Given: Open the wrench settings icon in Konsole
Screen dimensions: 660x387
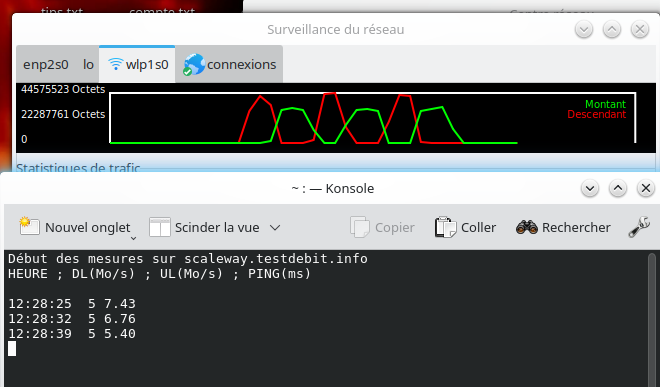Looking at the screenshot, I should [639, 227].
